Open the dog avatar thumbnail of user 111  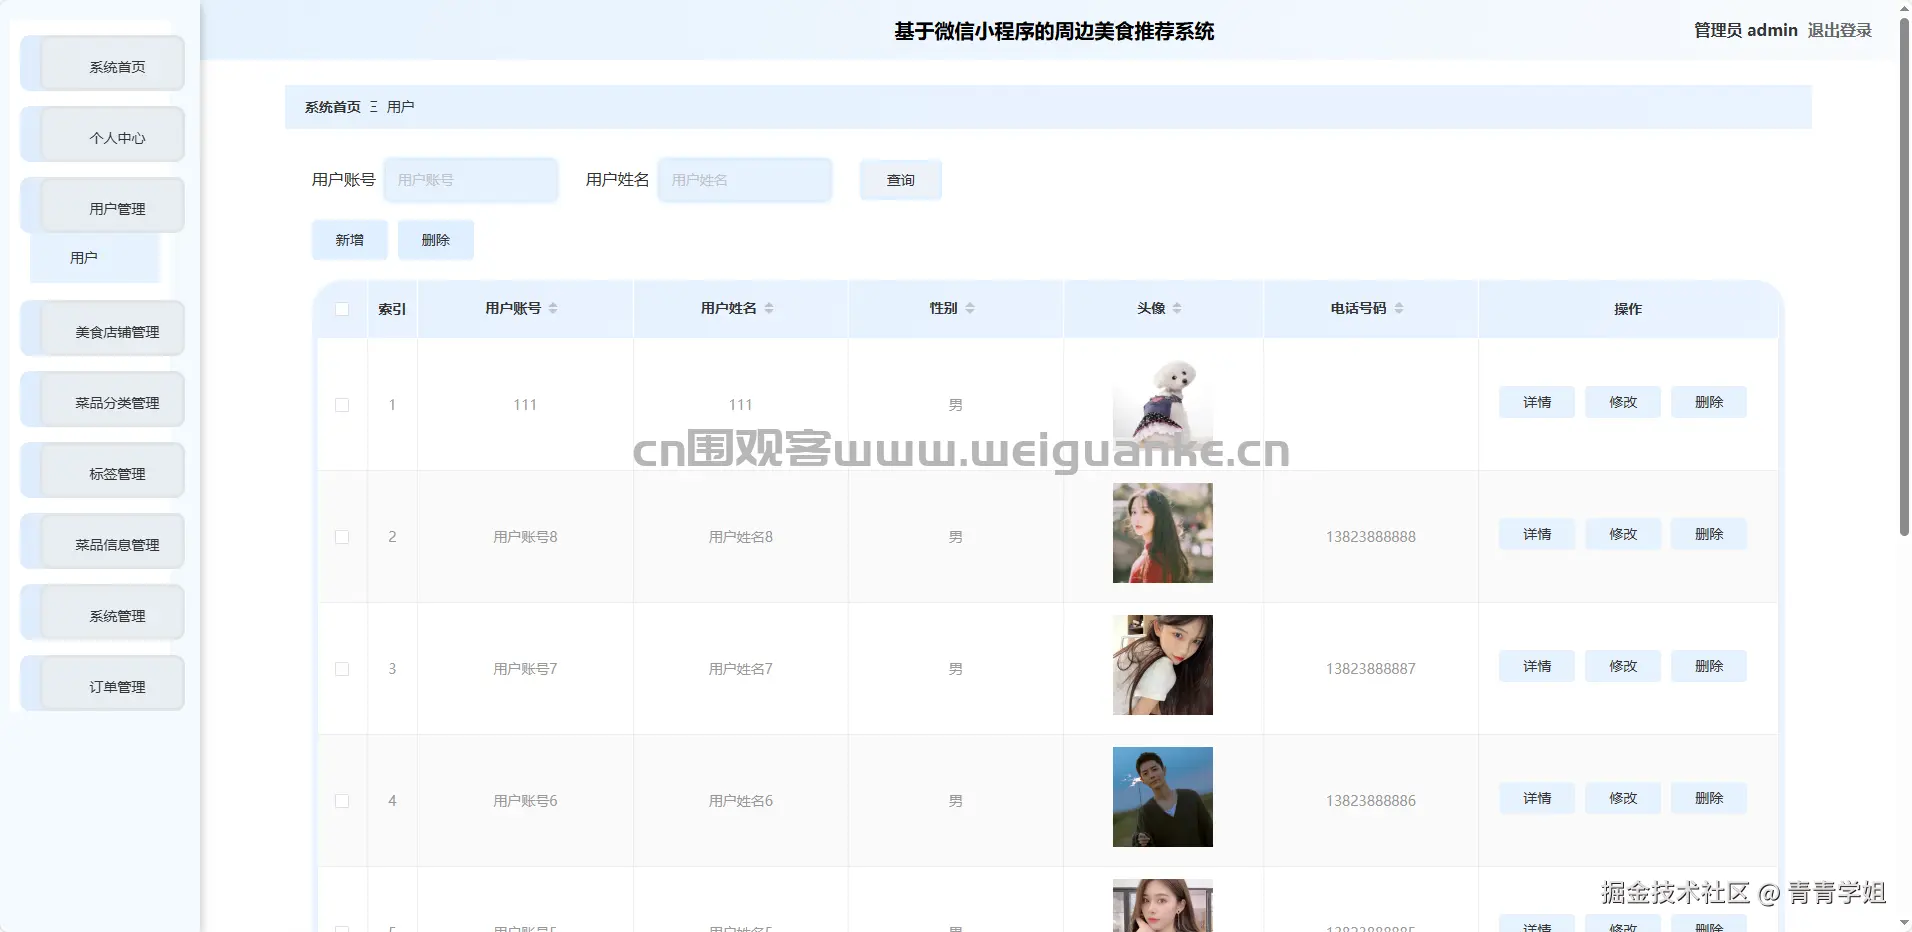(x=1163, y=401)
